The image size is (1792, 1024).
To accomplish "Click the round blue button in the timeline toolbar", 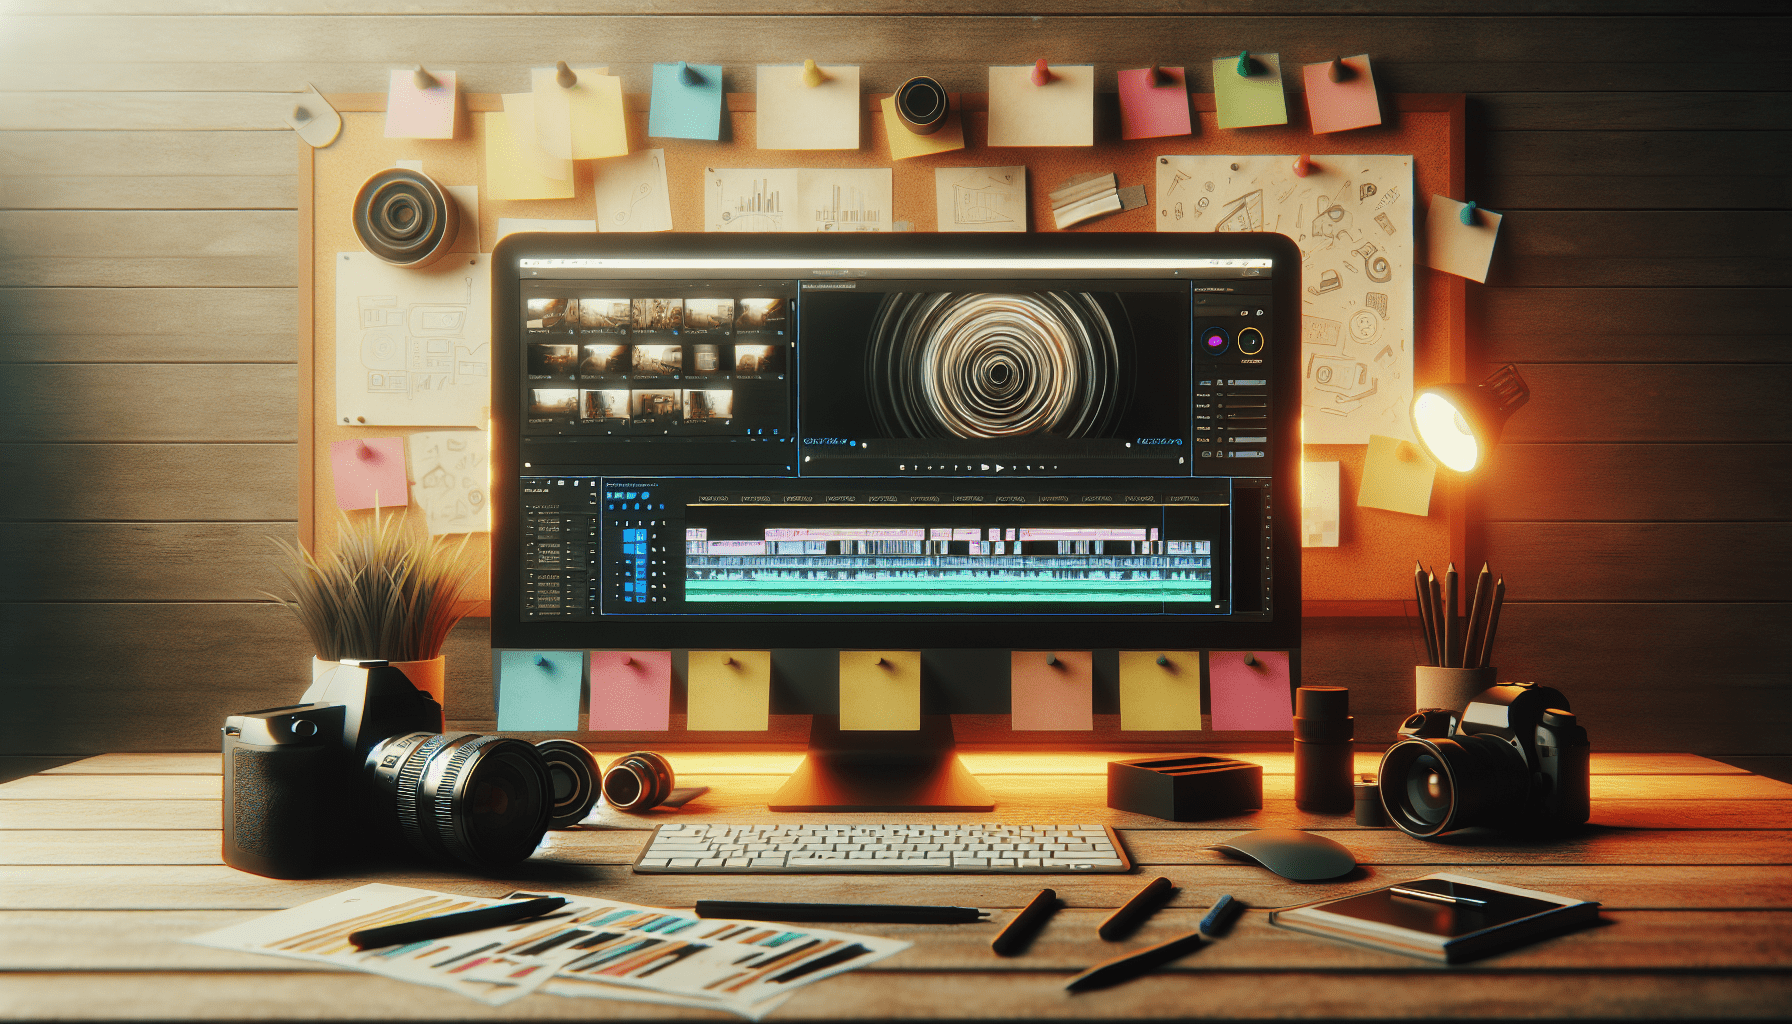I will (x=644, y=495).
